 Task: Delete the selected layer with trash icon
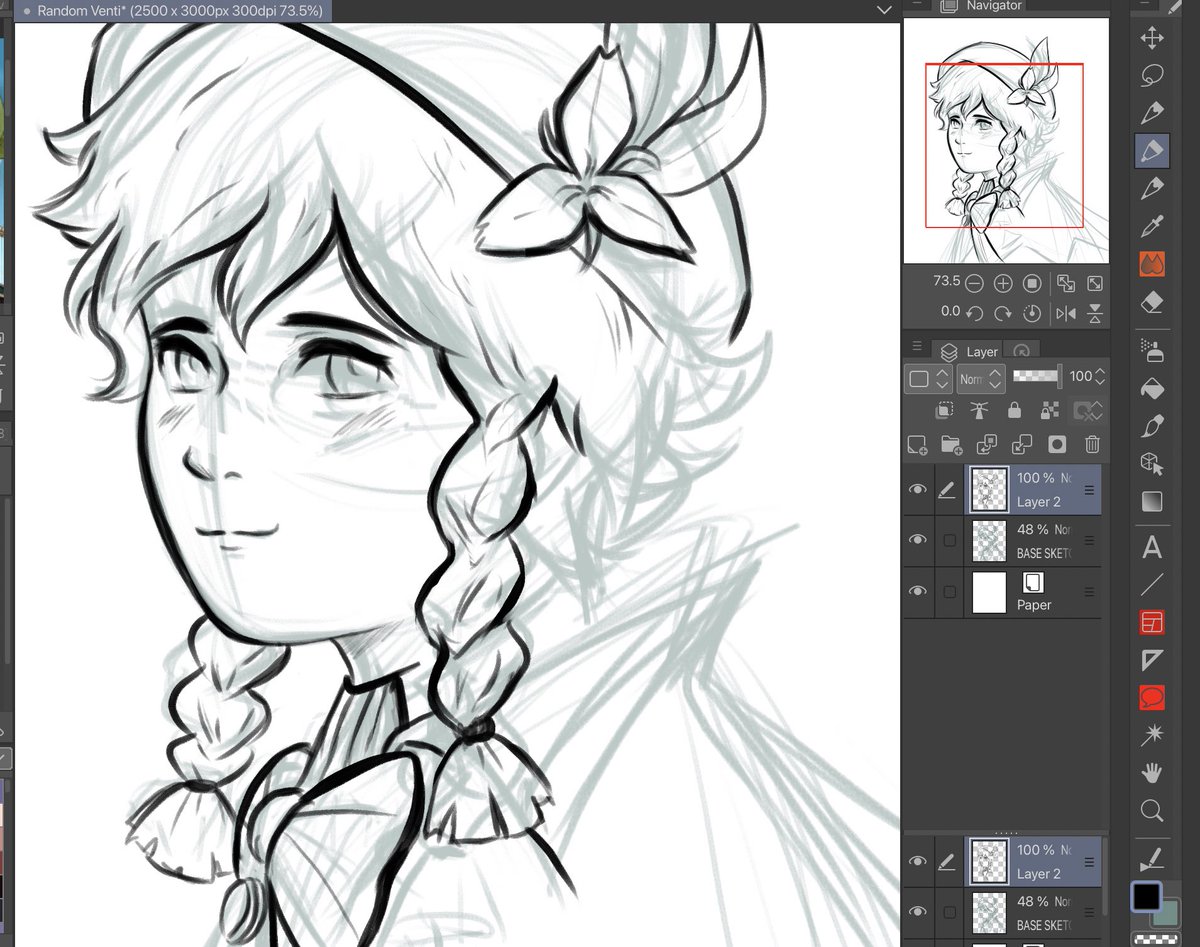point(1093,444)
